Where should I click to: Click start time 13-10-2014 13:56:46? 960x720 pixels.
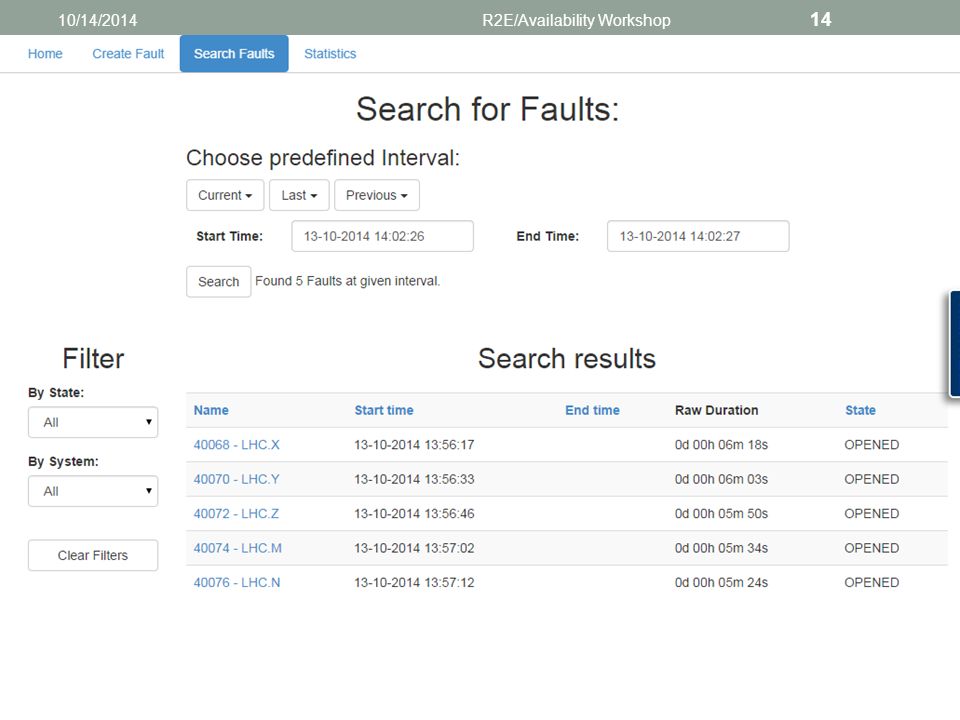click(x=414, y=514)
